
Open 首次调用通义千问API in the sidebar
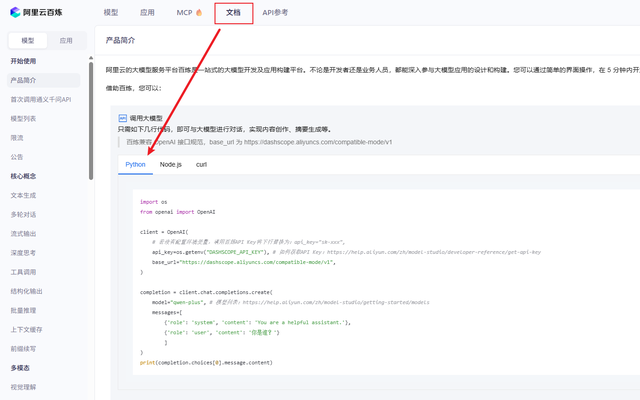[x=41, y=100]
